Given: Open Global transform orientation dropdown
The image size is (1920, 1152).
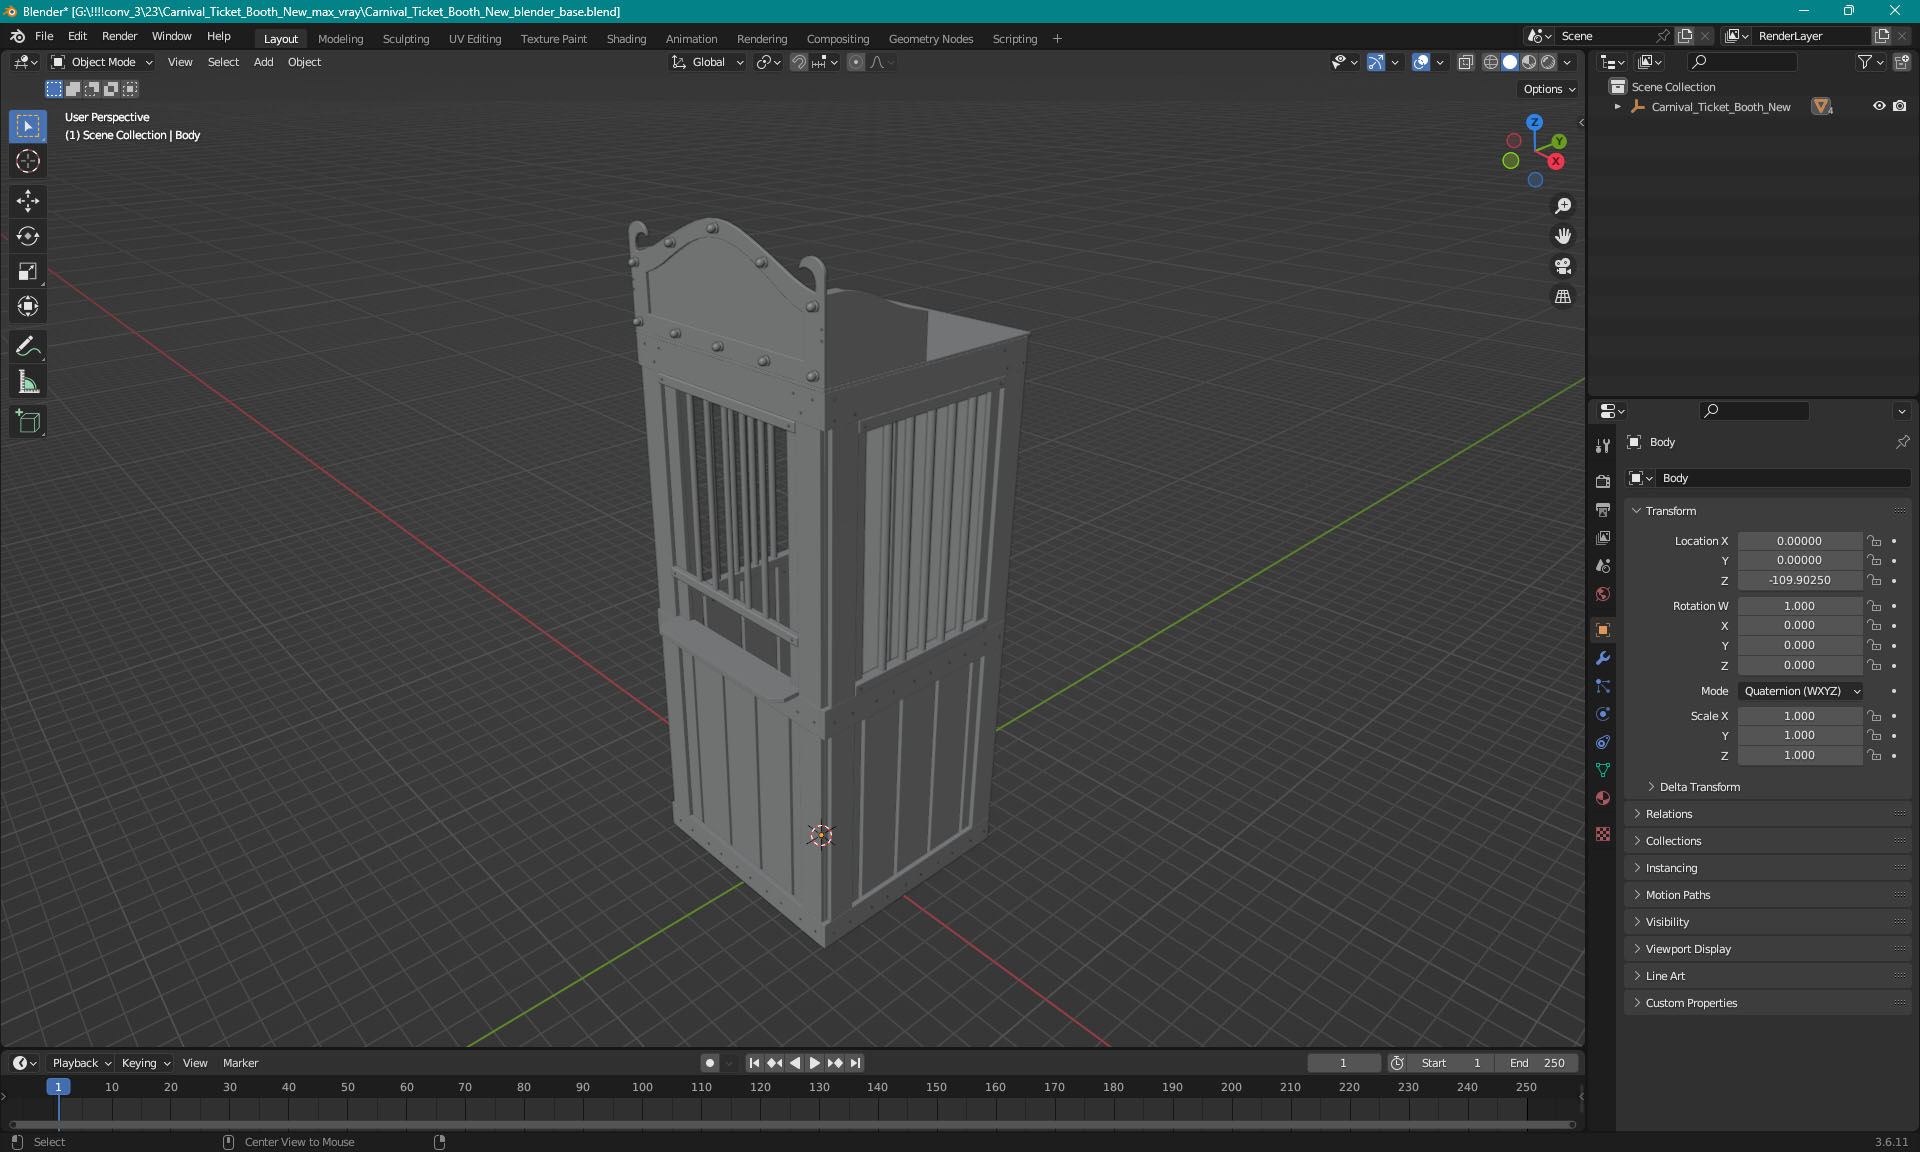Looking at the screenshot, I should 707,62.
